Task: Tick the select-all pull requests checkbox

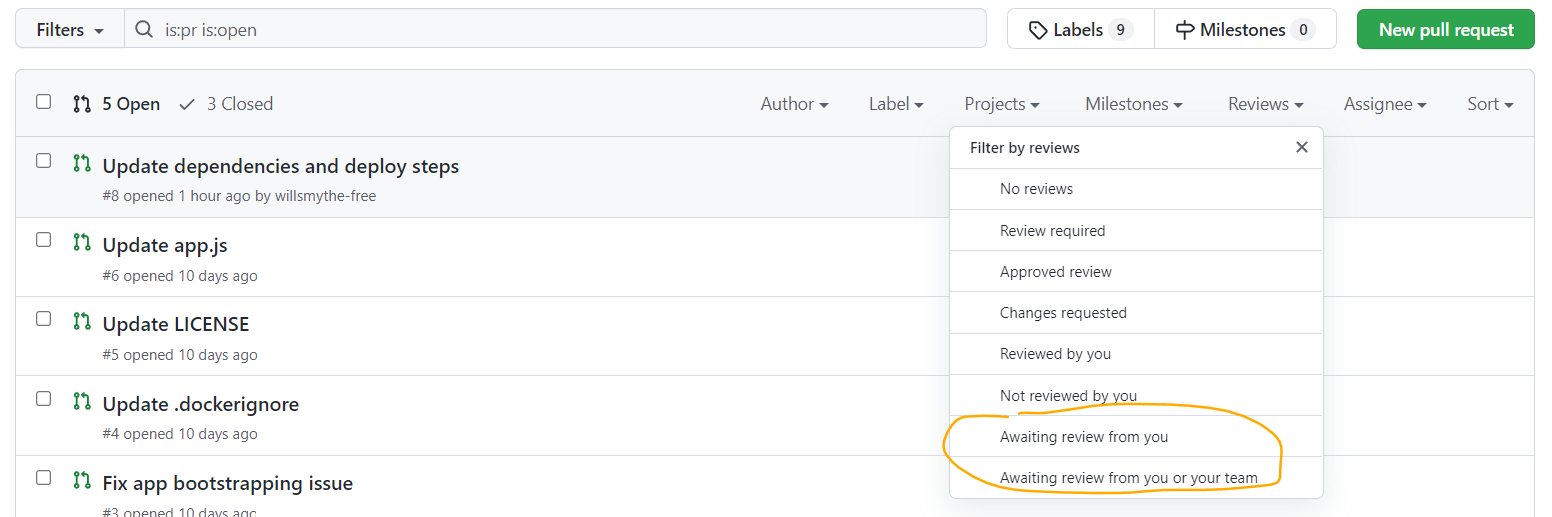Action: point(43,101)
